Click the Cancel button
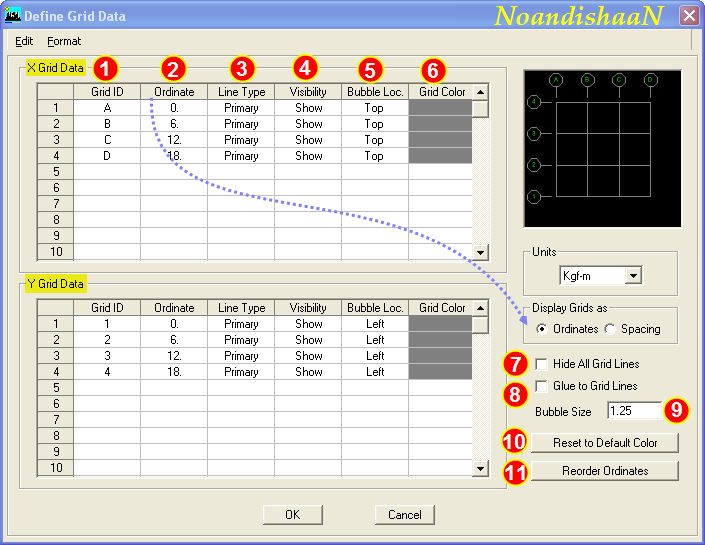Screen dimensions: 705x545 405,514
